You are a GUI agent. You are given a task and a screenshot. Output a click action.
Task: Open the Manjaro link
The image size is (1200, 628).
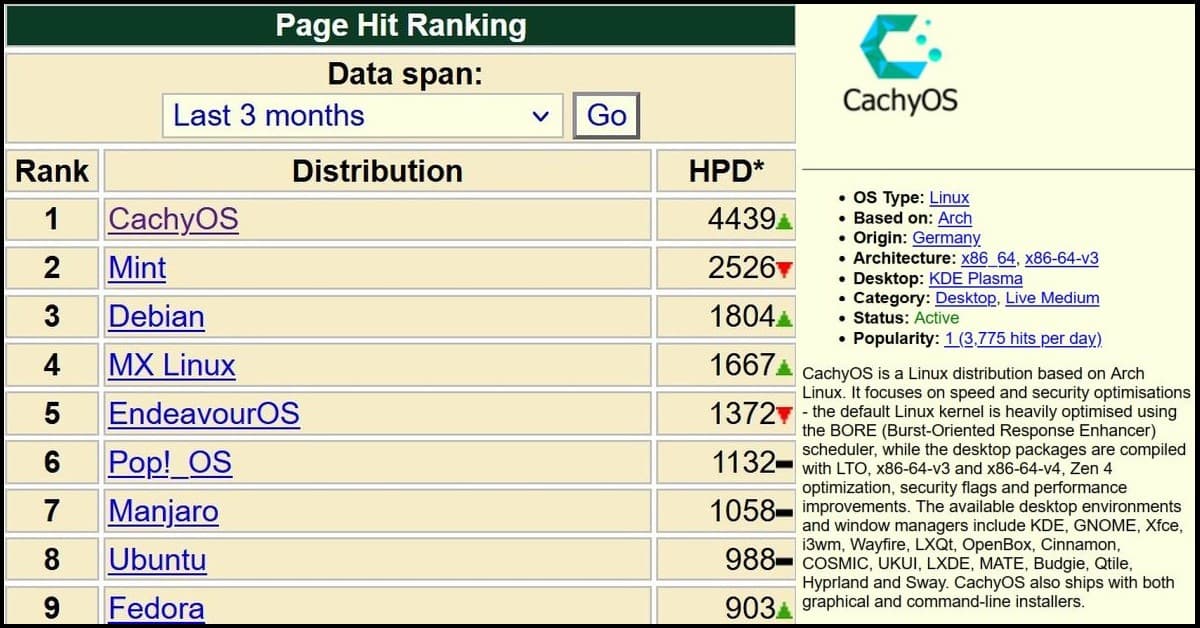point(163,511)
